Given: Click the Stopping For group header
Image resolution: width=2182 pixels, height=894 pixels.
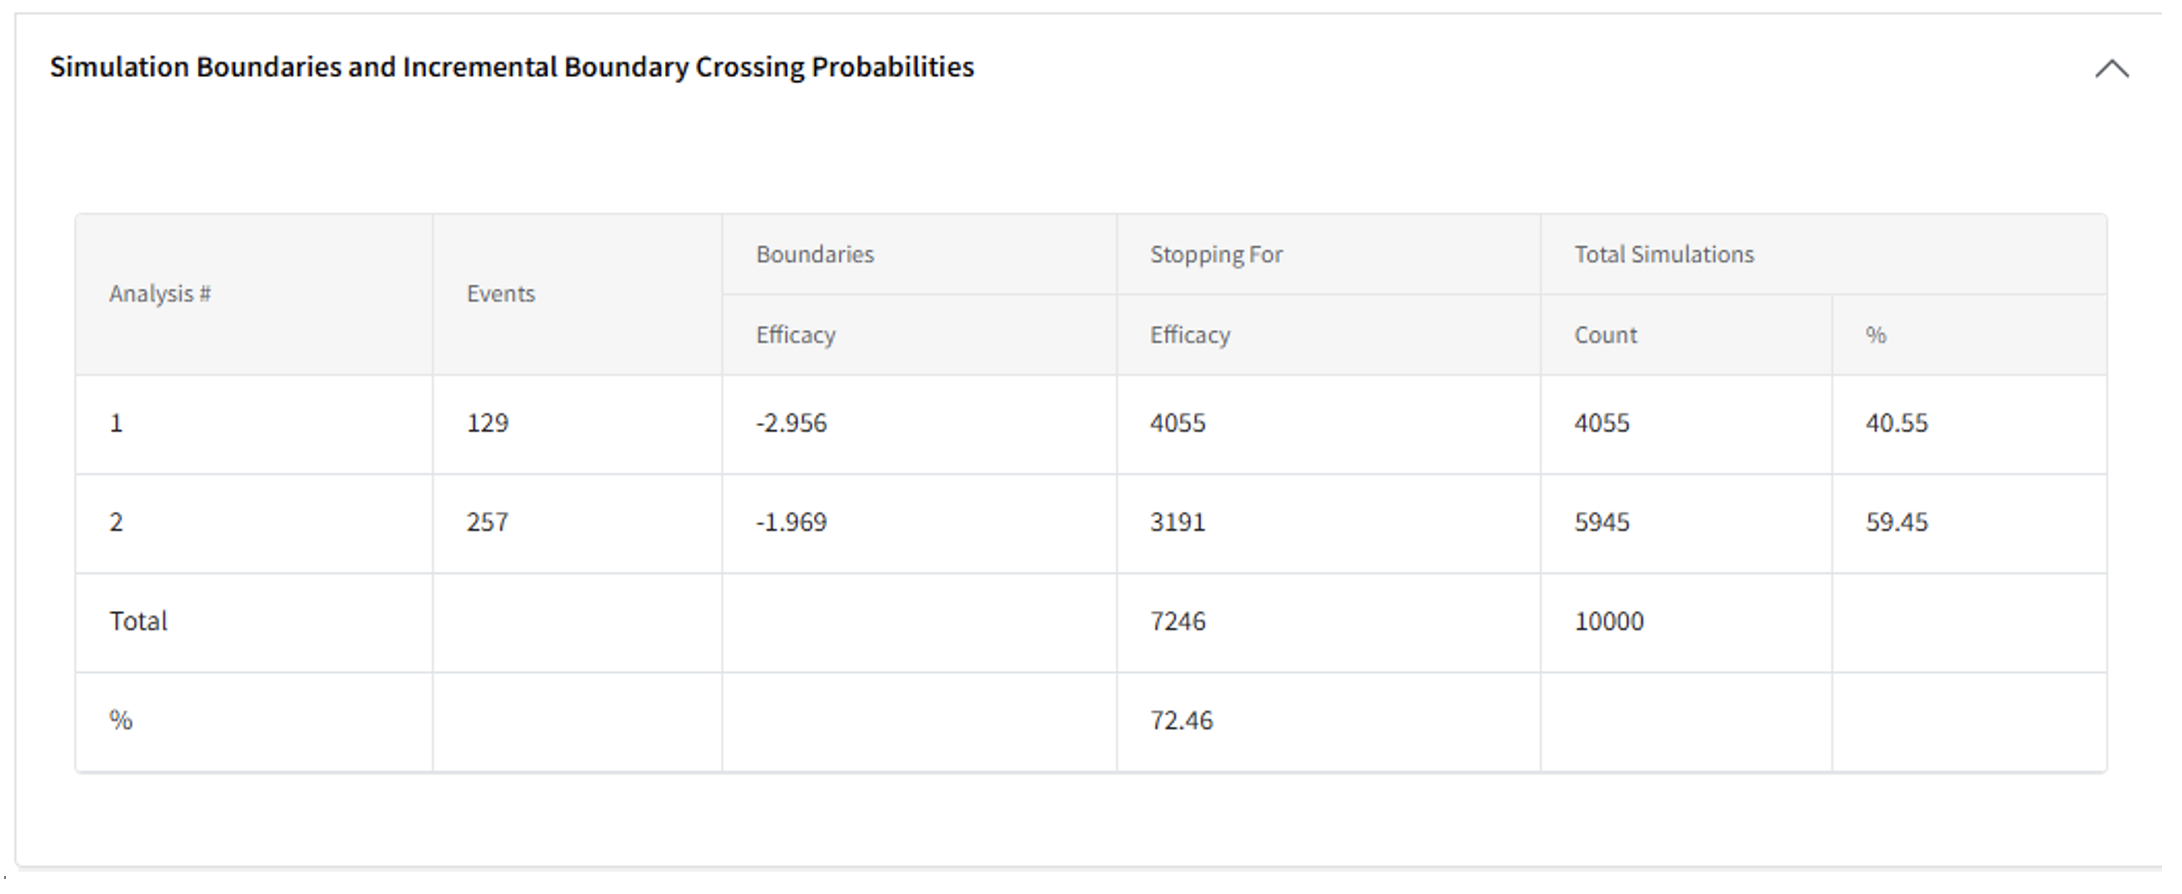Looking at the screenshot, I should (x=1215, y=255).
